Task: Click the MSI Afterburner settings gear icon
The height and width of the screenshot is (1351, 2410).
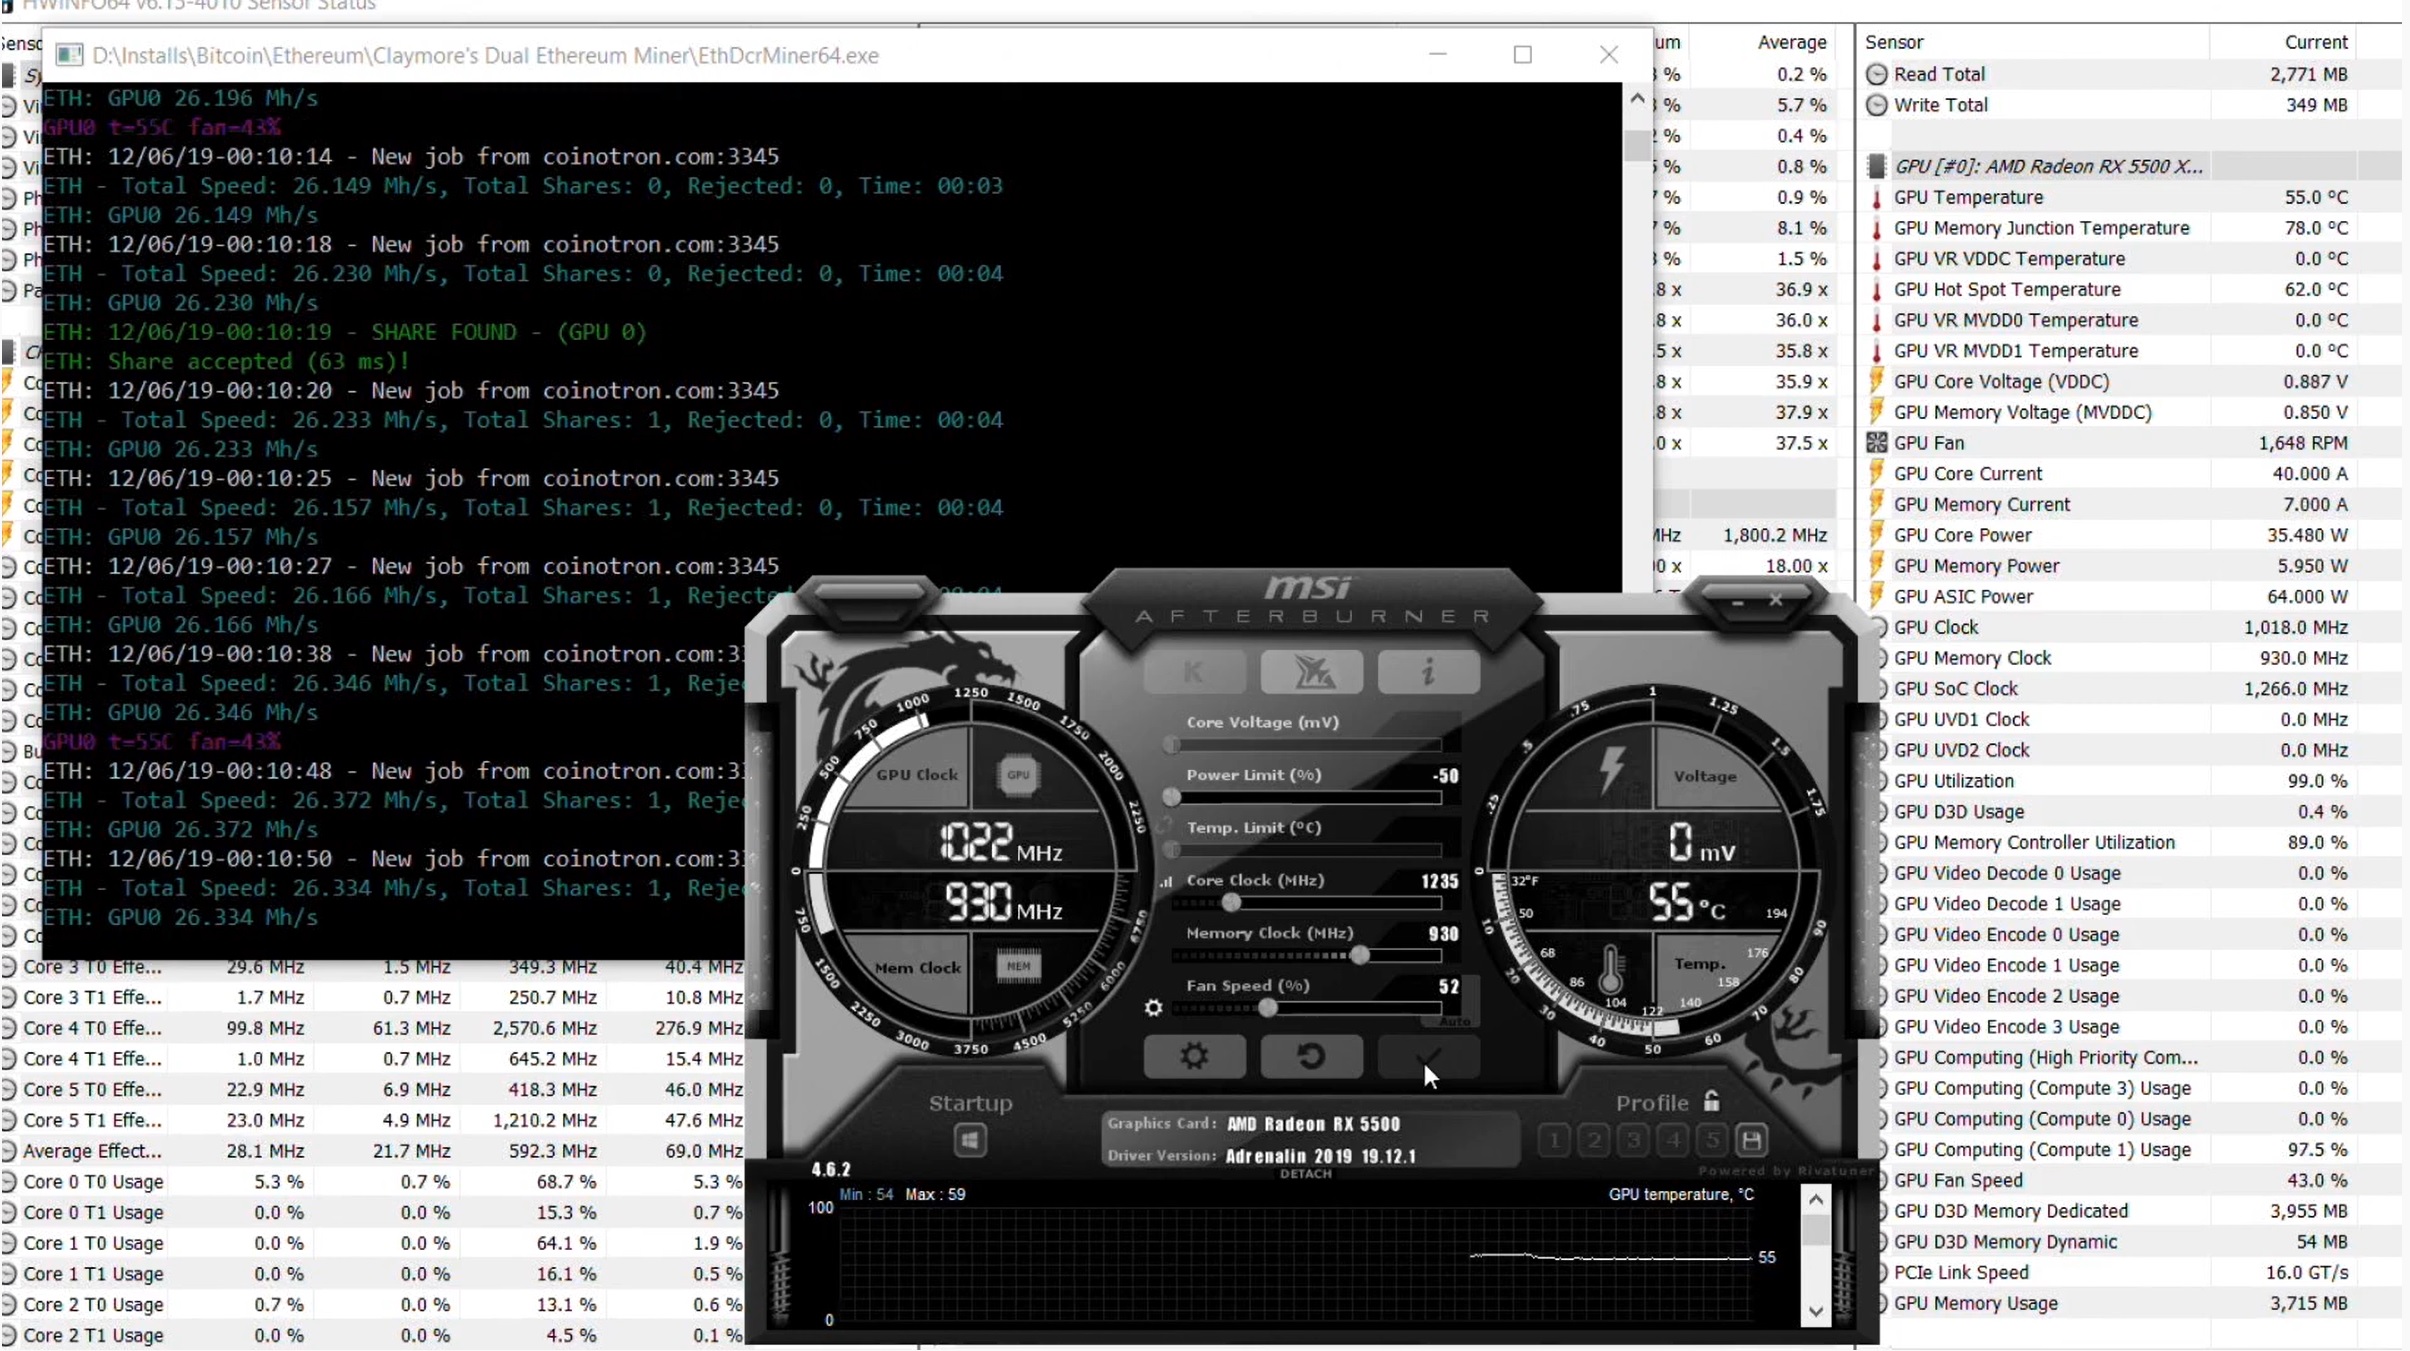Action: pos(1192,1058)
